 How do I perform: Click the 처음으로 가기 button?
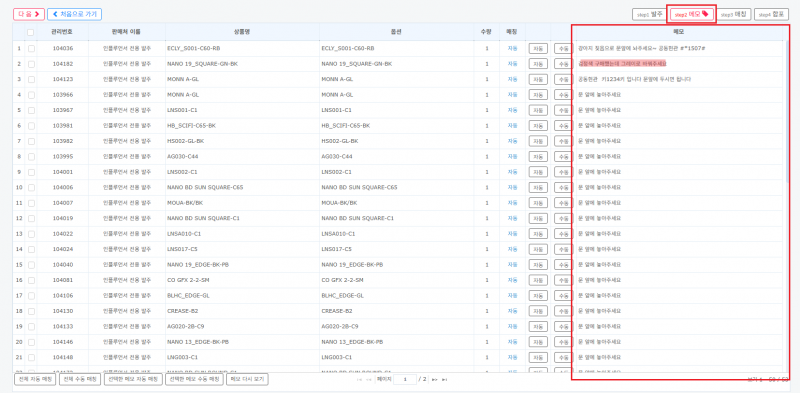point(74,14)
